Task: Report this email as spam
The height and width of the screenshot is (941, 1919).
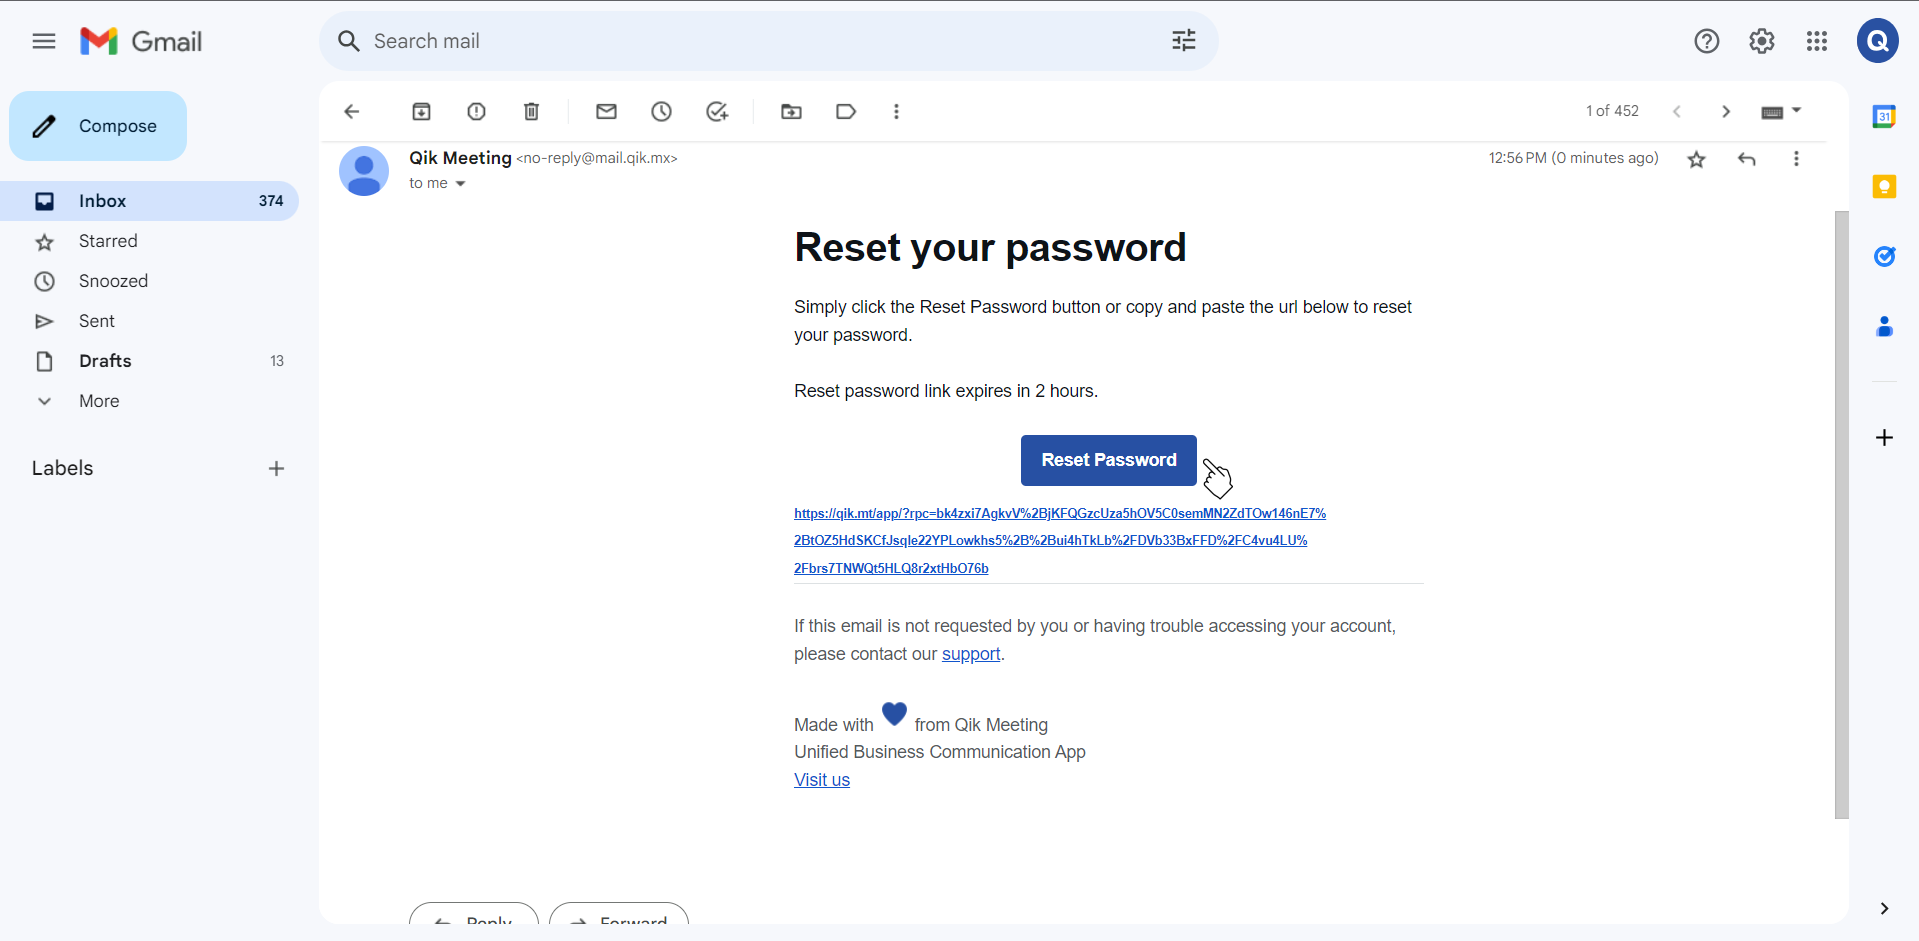Action: tap(476, 112)
